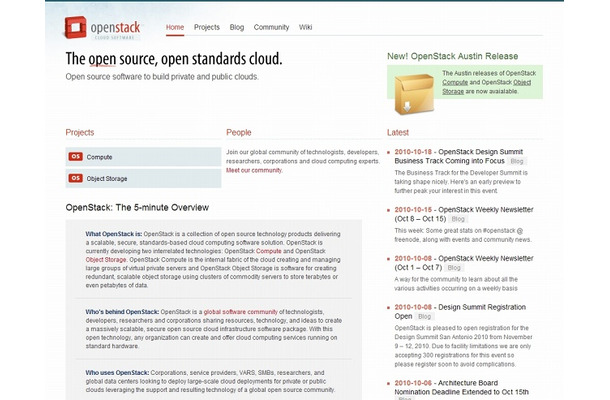
Task: Click the 'People' section heading
Action: (239, 132)
